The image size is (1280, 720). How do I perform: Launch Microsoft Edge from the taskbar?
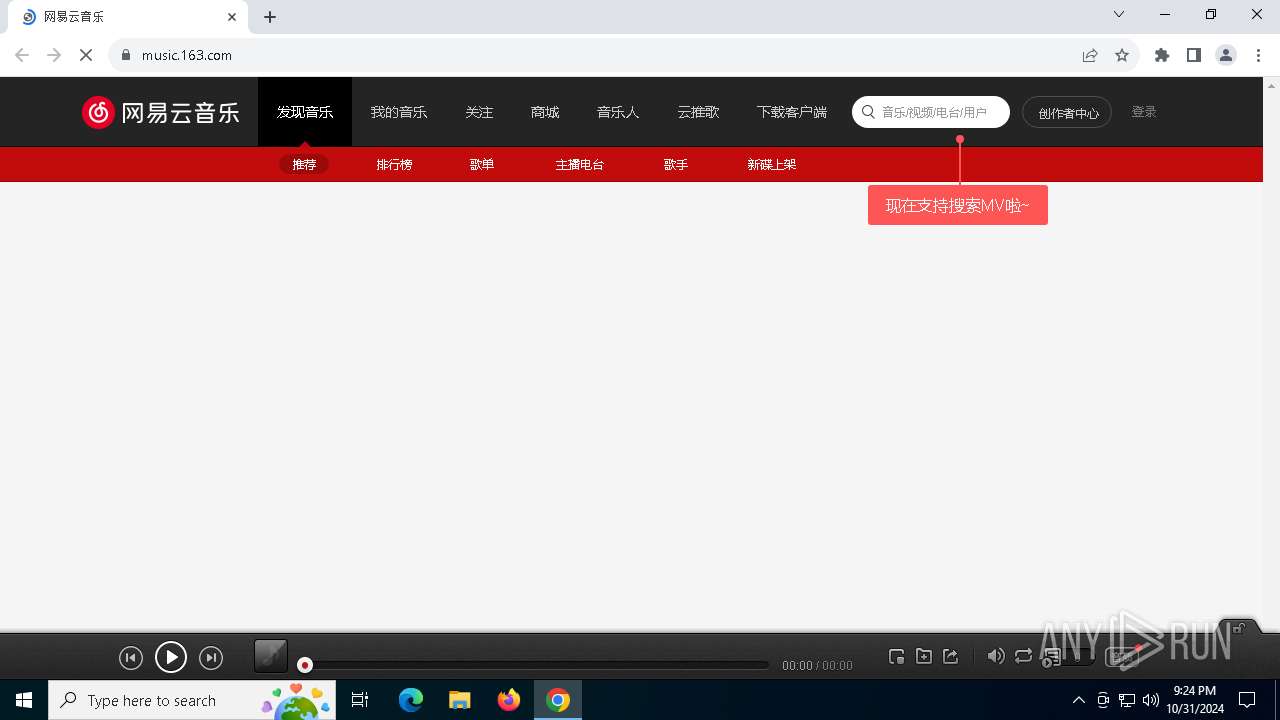click(411, 700)
